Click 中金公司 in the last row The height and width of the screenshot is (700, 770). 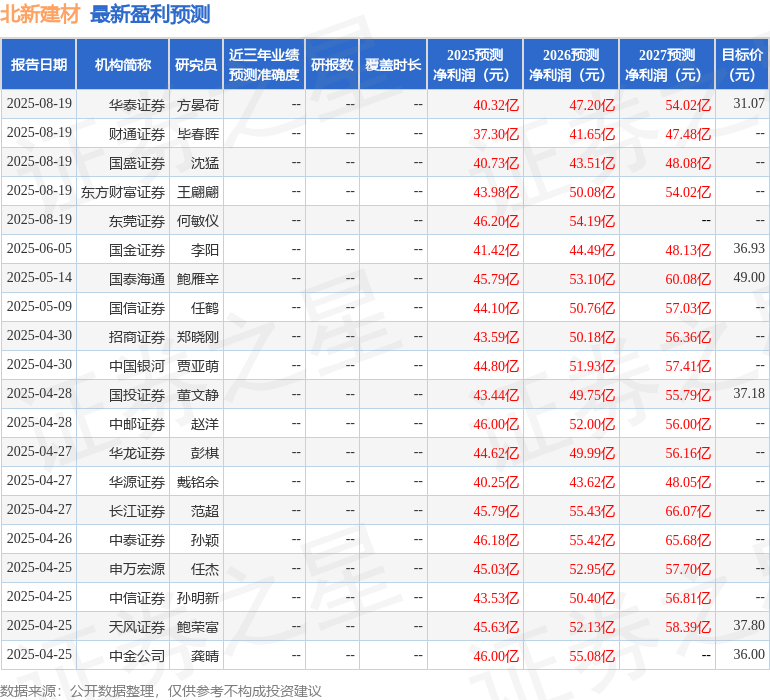click(x=137, y=656)
